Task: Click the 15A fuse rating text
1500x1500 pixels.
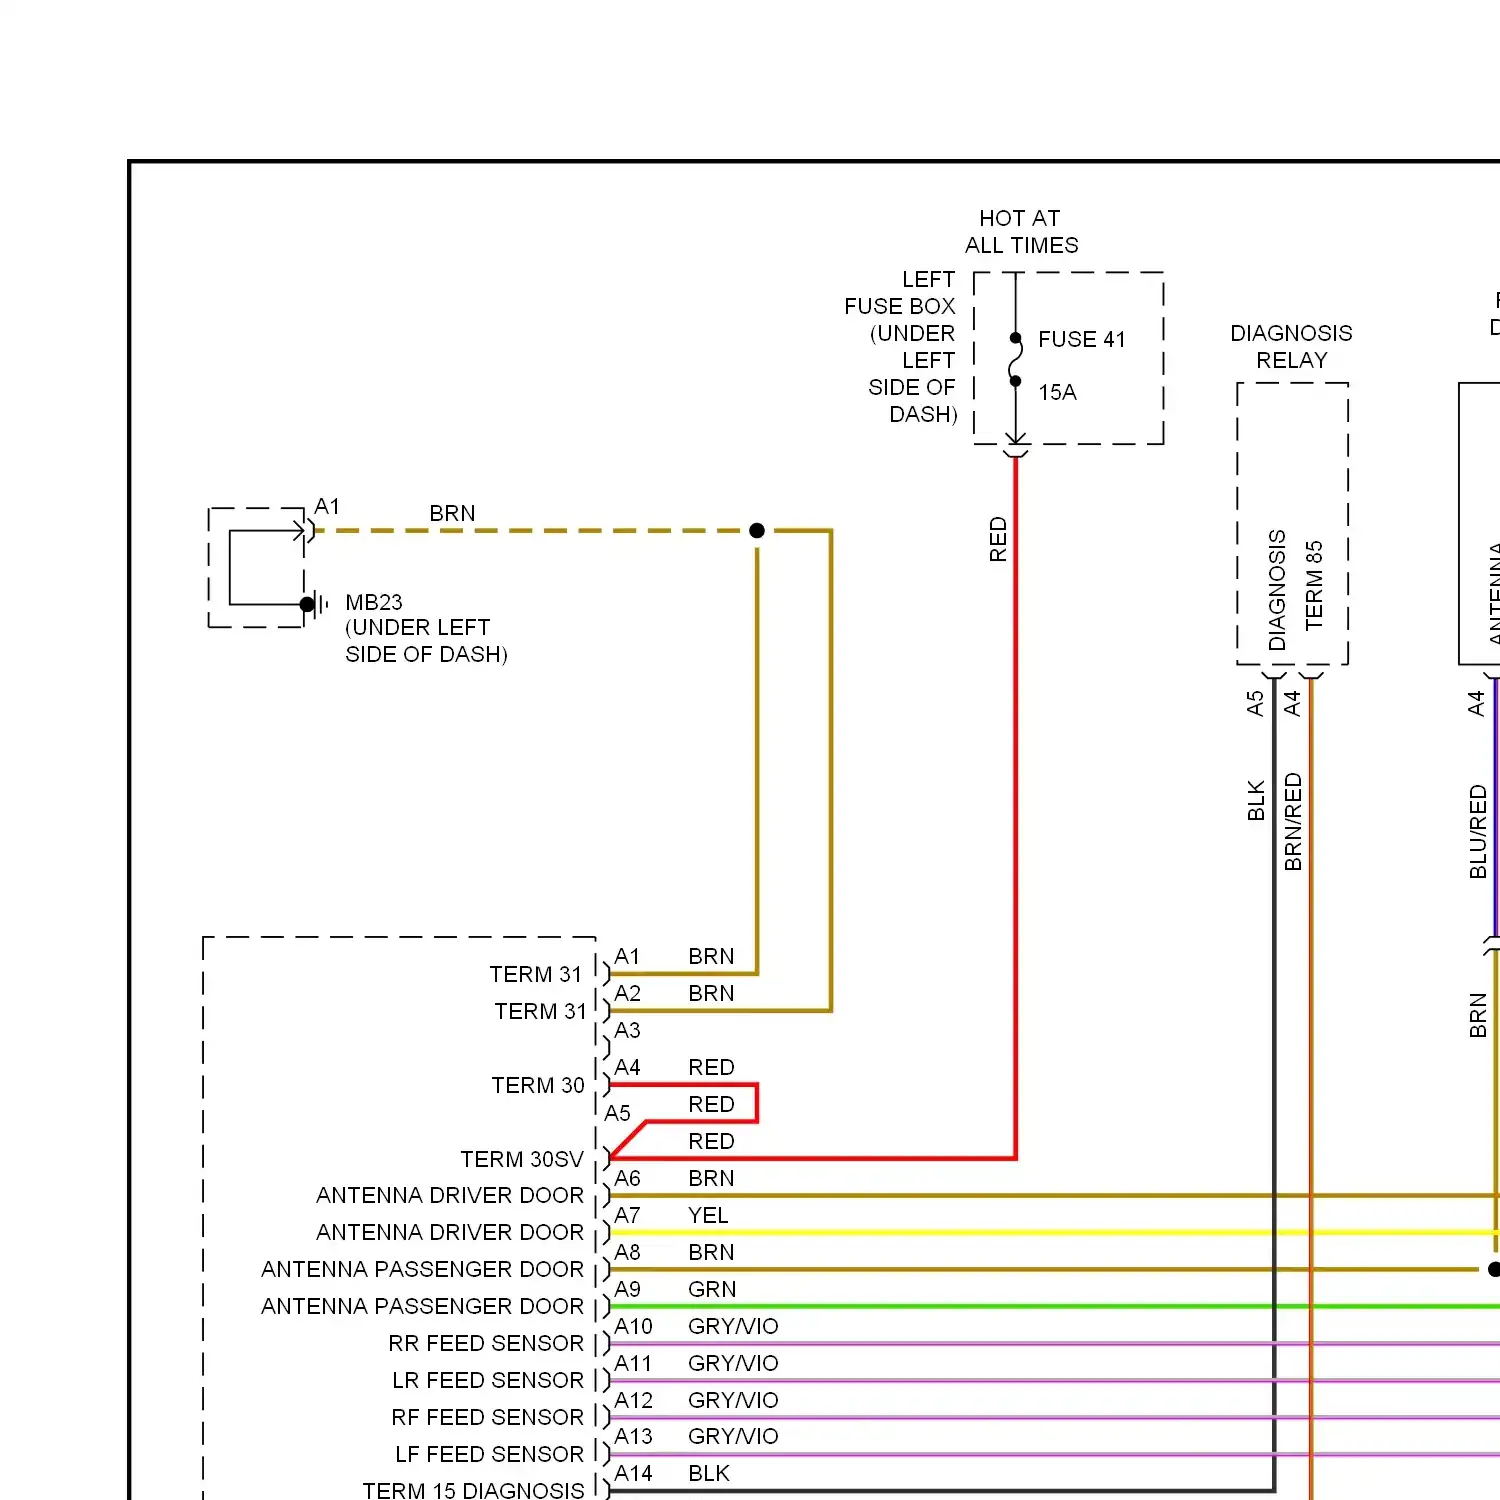Action: pos(1057,393)
